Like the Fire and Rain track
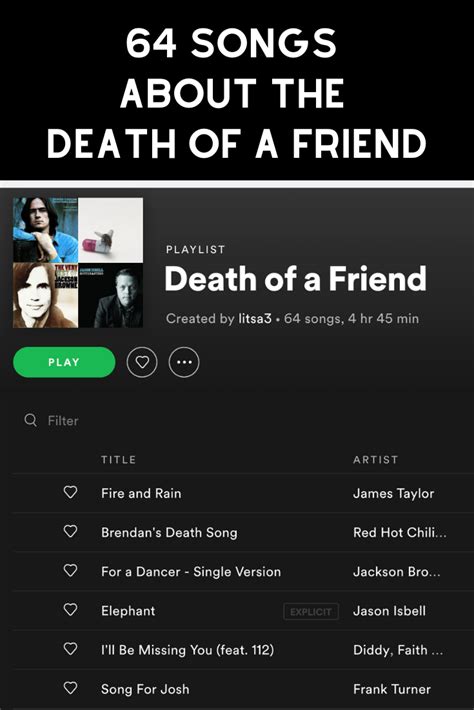 coord(70,492)
